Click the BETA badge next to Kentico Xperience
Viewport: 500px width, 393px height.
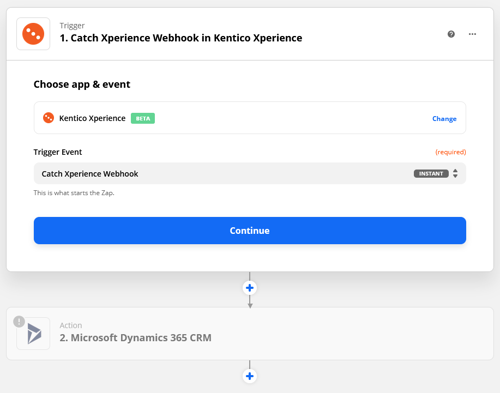click(x=143, y=118)
